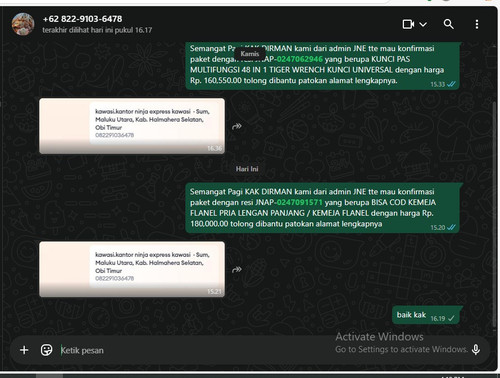Start a video call
Screen dimensions: 500x378
coord(408,24)
